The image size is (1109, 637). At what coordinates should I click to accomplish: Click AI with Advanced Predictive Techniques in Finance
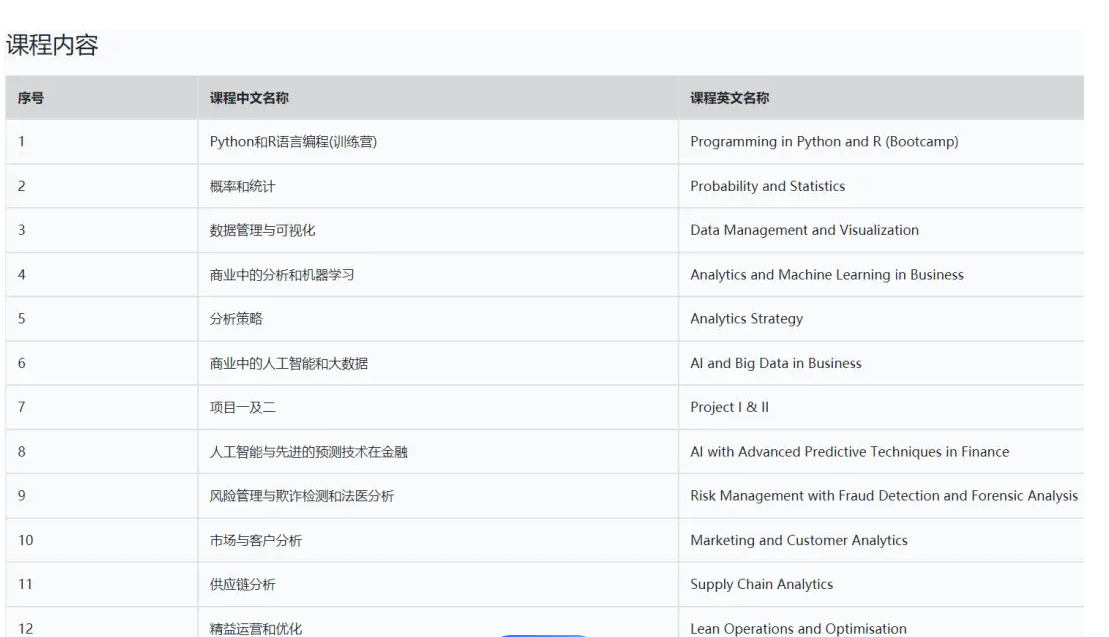(849, 451)
